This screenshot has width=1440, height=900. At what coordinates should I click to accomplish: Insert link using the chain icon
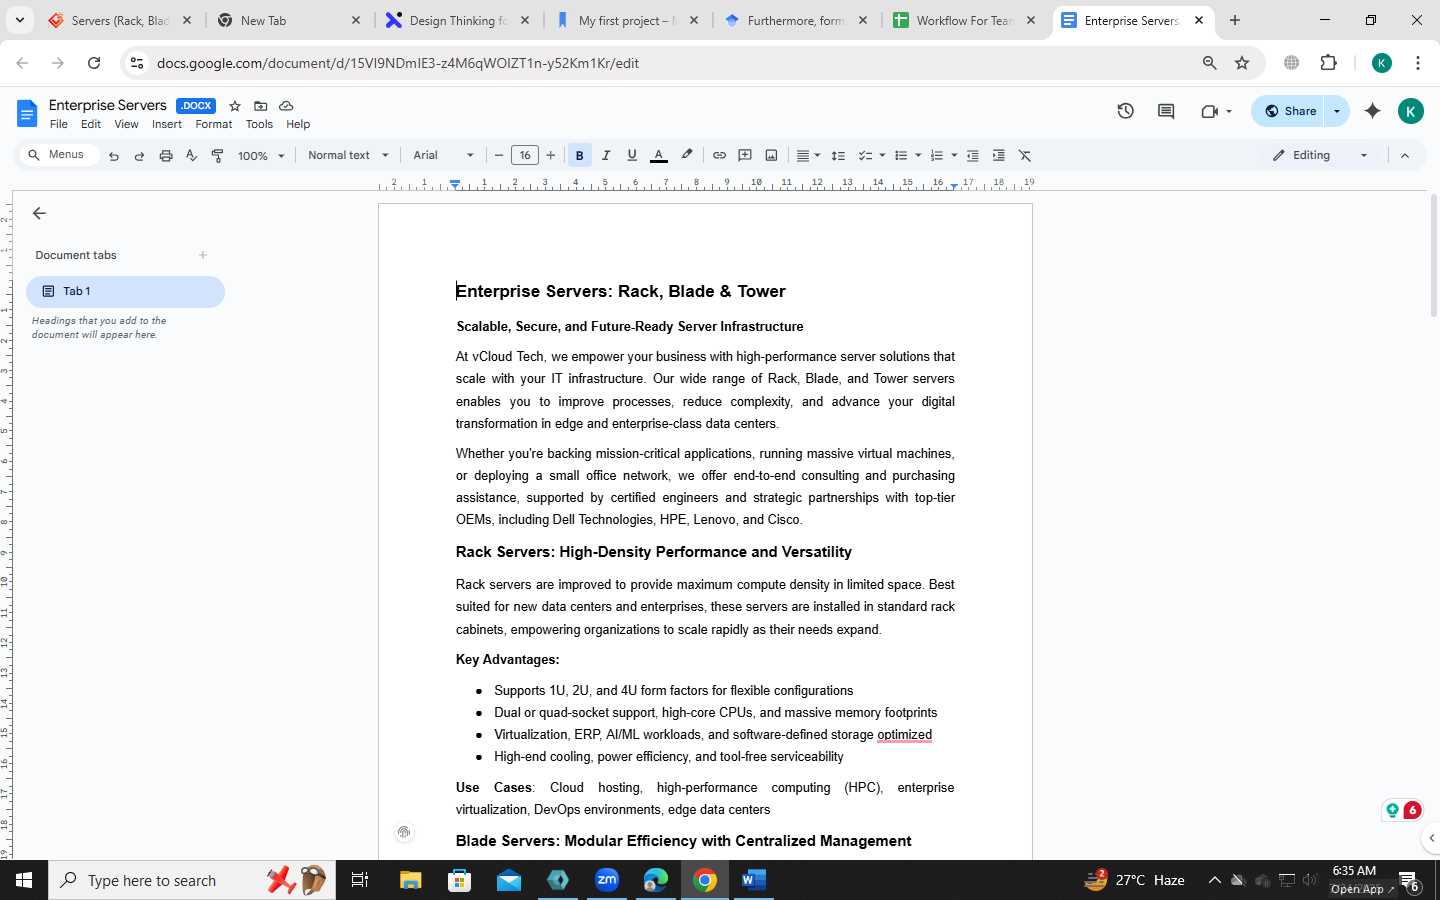[x=719, y=155]
